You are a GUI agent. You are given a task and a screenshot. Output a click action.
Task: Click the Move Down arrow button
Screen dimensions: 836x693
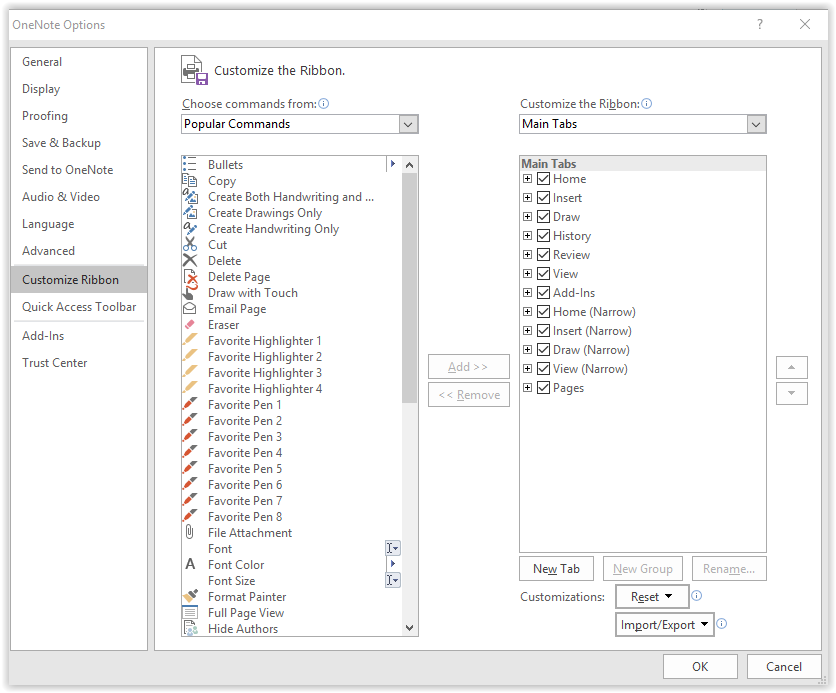[x=792, y=393]
